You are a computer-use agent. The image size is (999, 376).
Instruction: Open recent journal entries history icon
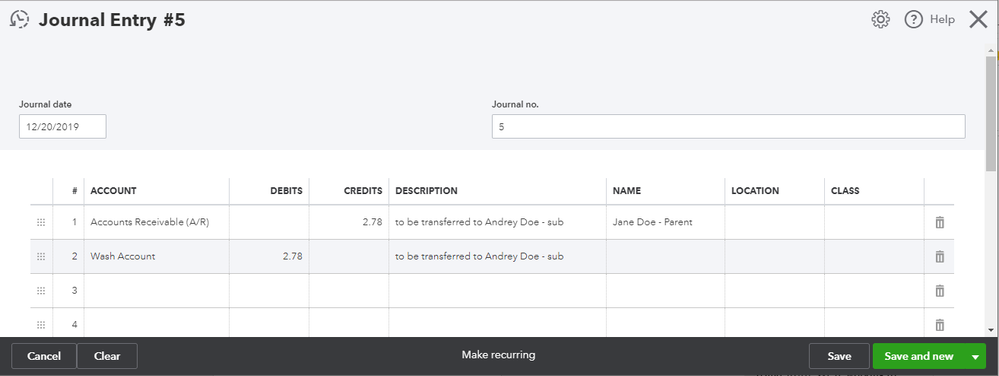tap(20, 20)
